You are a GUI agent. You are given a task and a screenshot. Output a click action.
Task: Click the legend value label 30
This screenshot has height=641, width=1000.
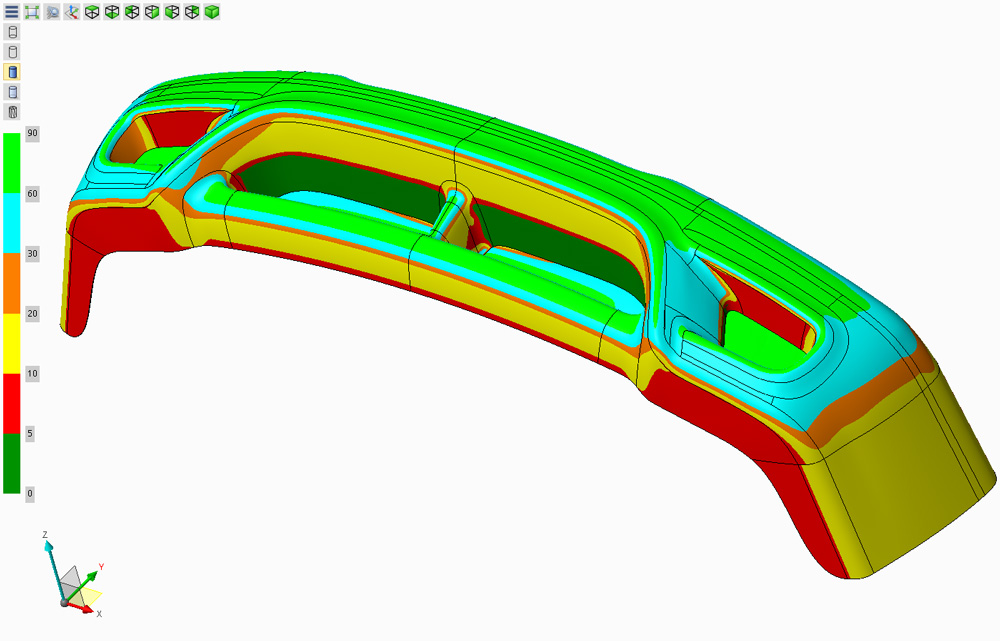point(32,253)
